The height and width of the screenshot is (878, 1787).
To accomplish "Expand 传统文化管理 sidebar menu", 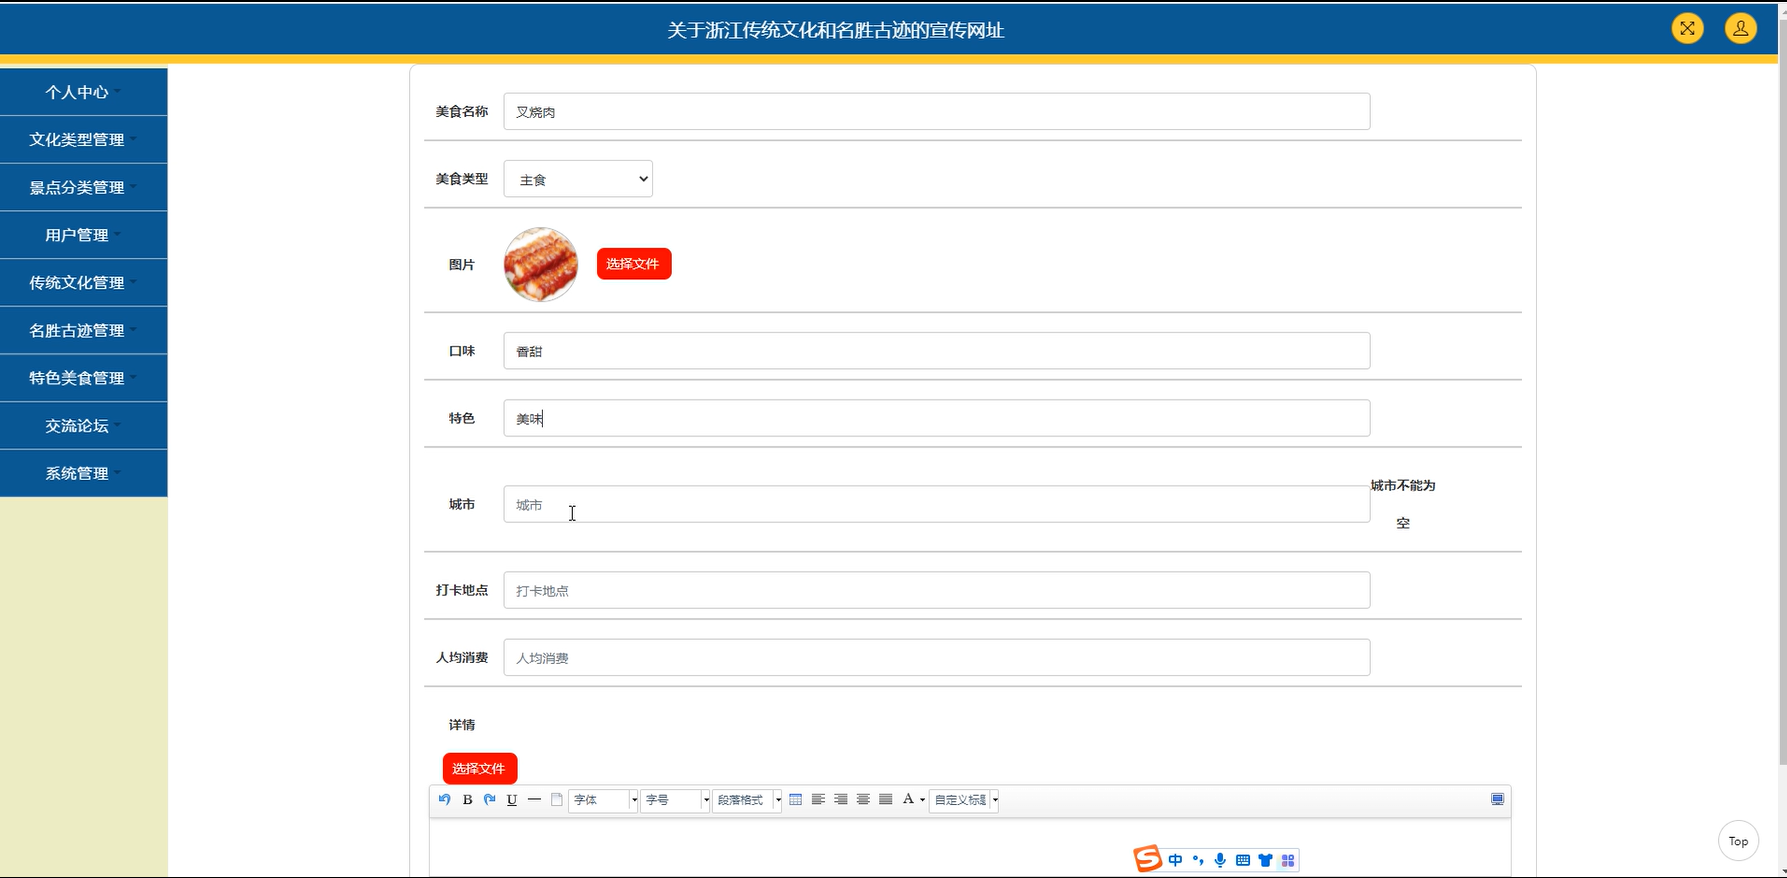I will (x=83, y=282).
